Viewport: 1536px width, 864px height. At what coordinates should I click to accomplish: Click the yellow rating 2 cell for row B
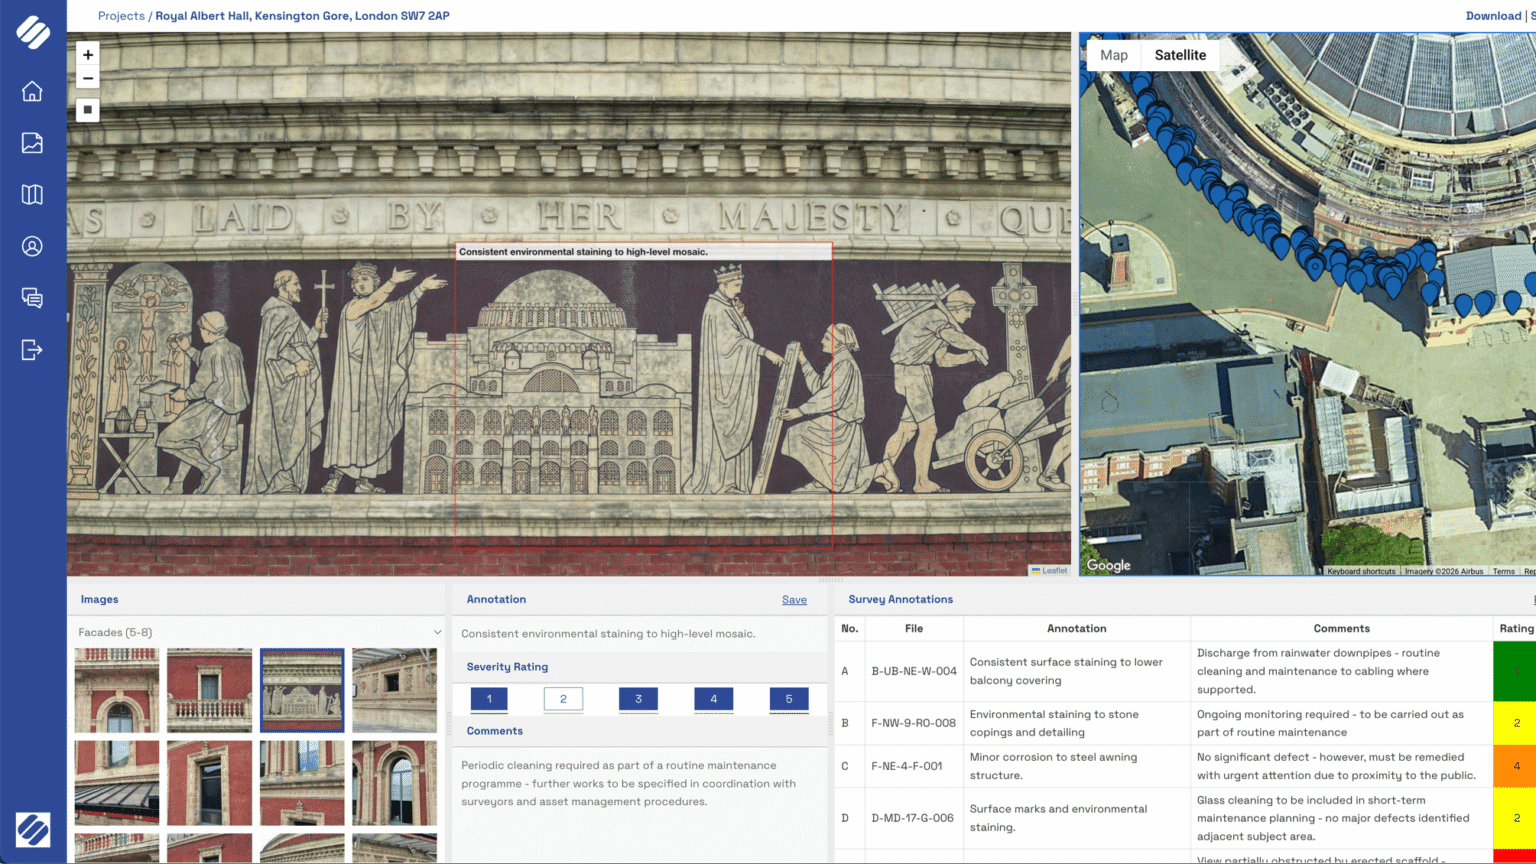click(1514, 723)
